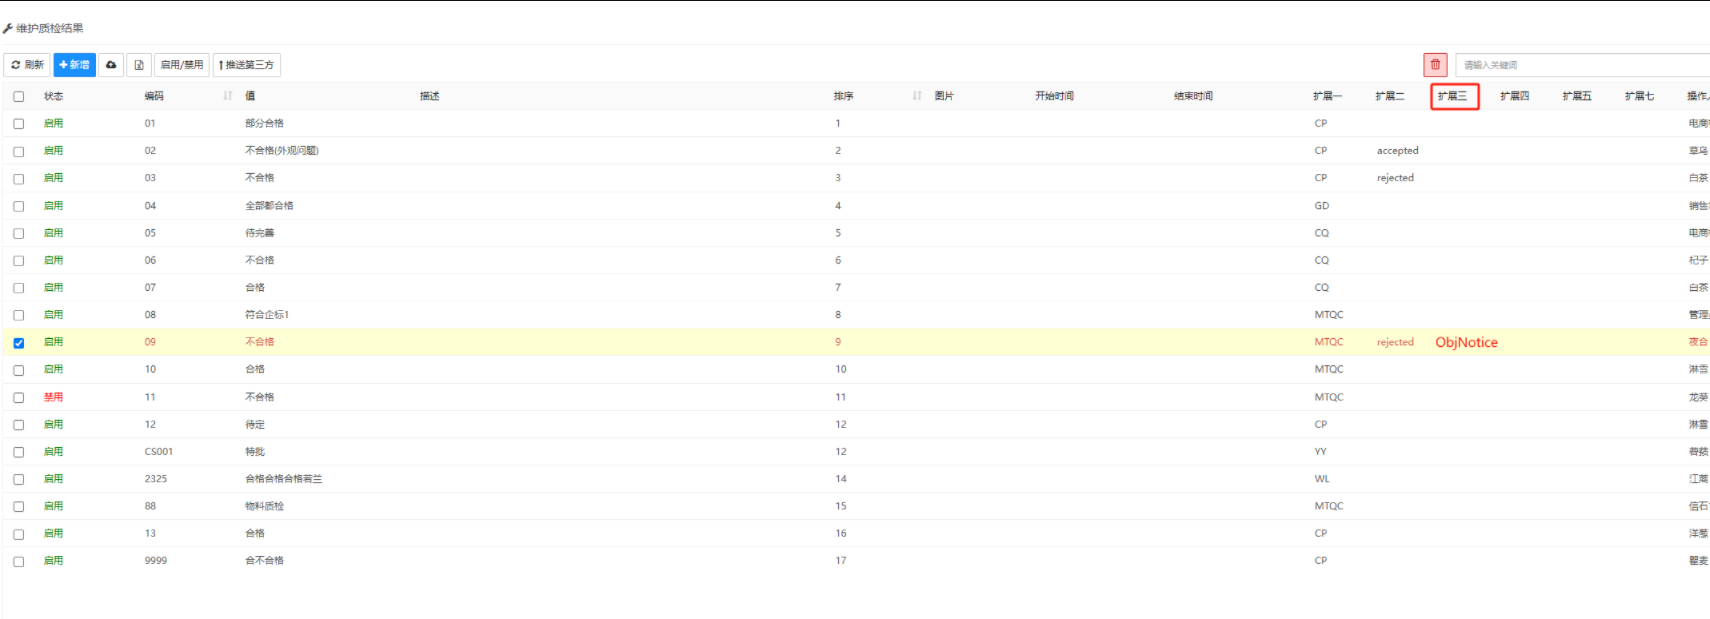Click the 刷新 refresh button
1710x619 pixels.
pos(28,65)
